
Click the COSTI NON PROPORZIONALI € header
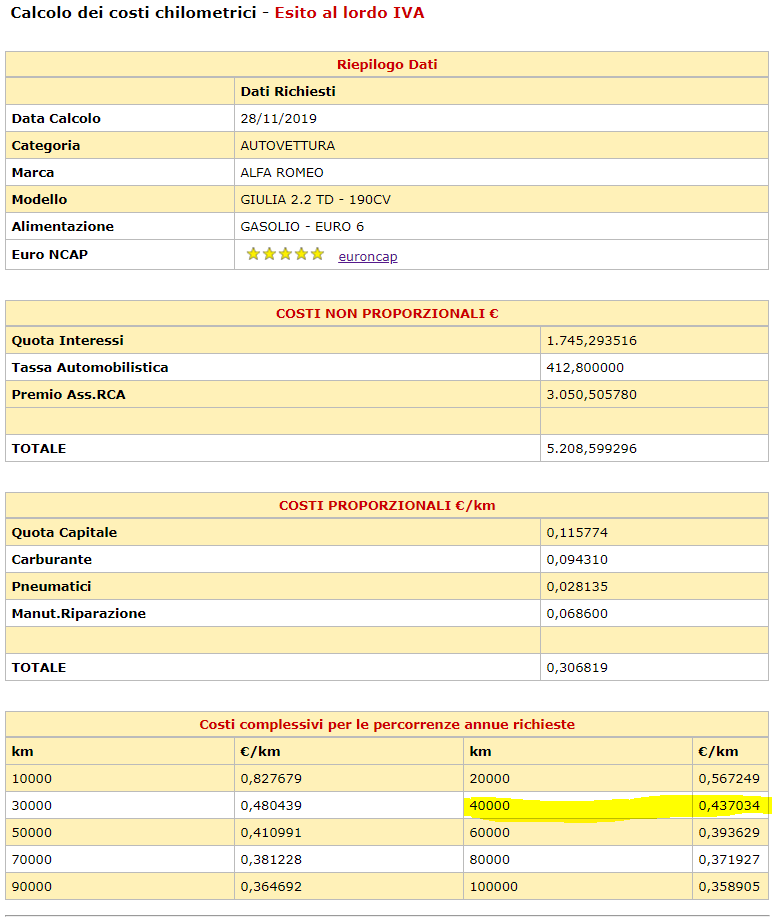[x=387, y=314]
